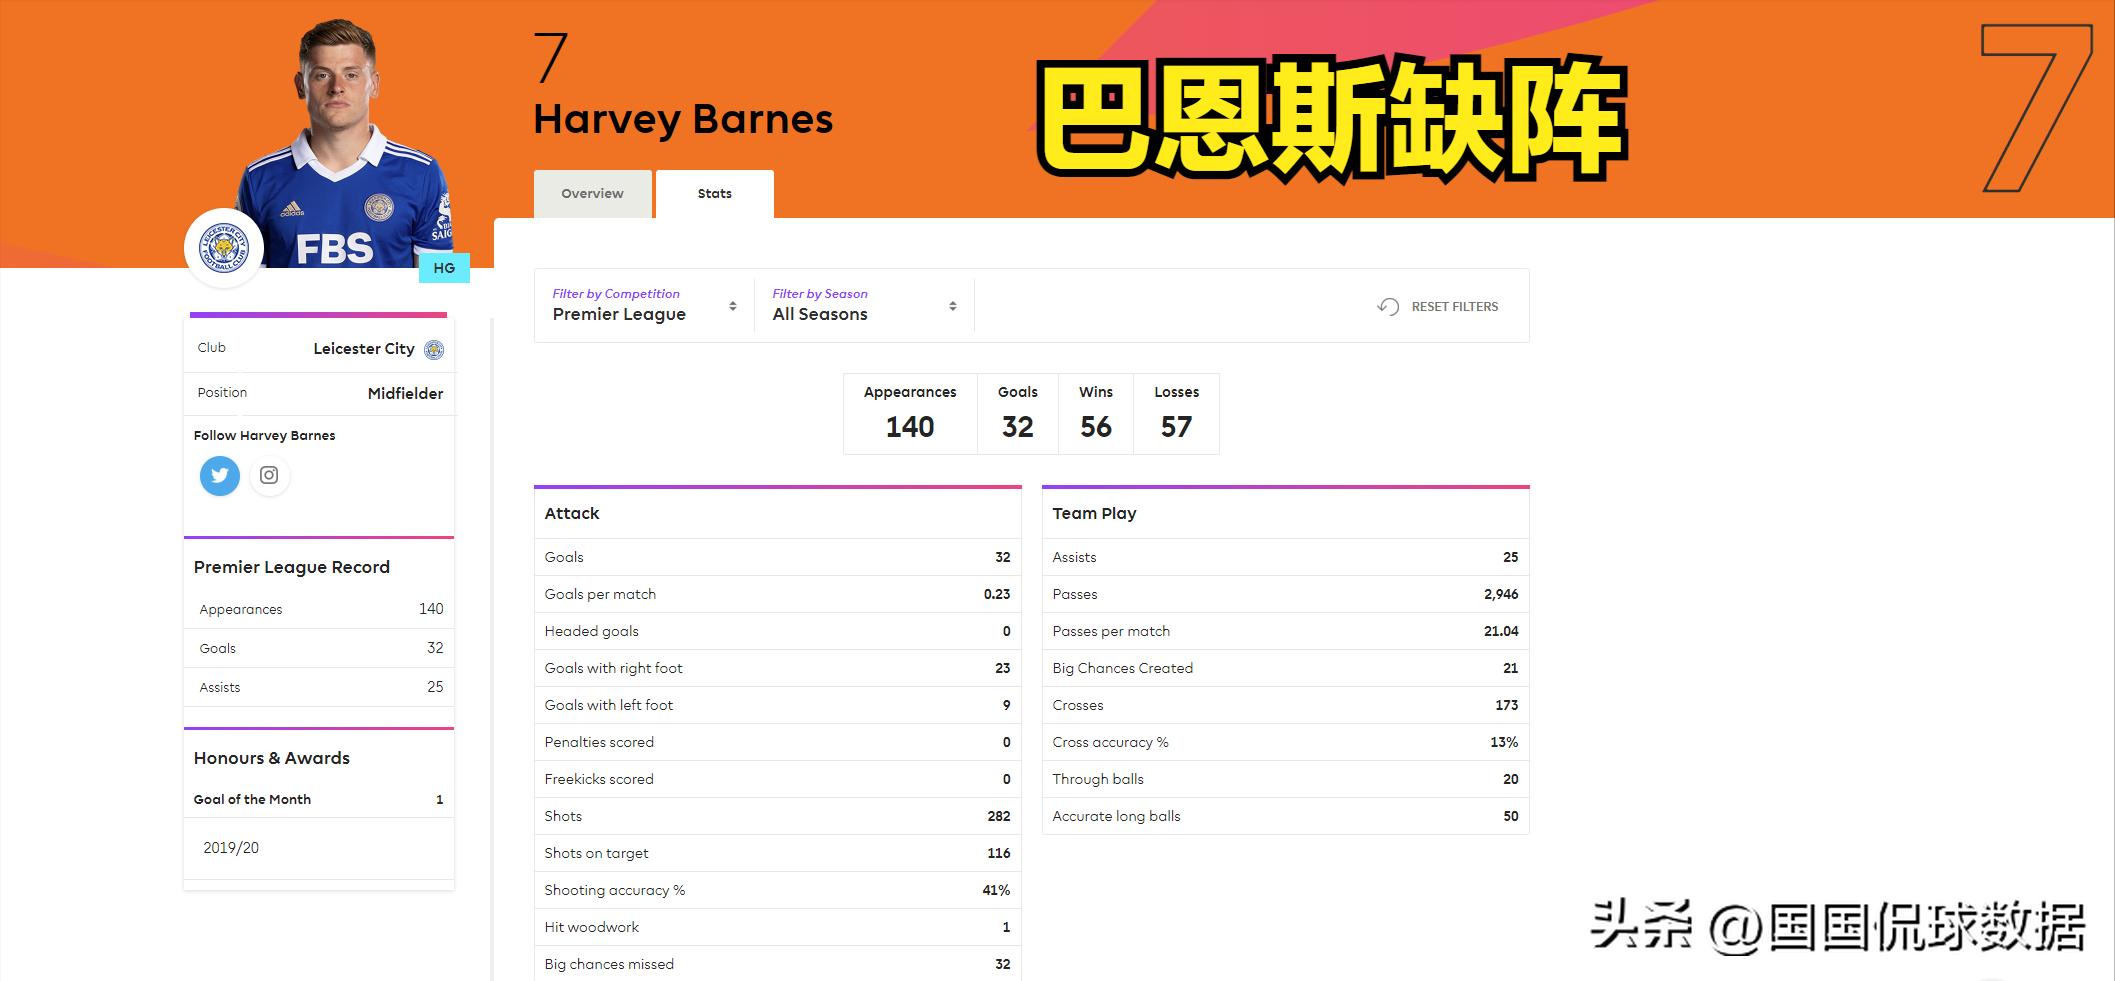
Task: Click the Losses 57 summary box
Action: point(1176,414)
